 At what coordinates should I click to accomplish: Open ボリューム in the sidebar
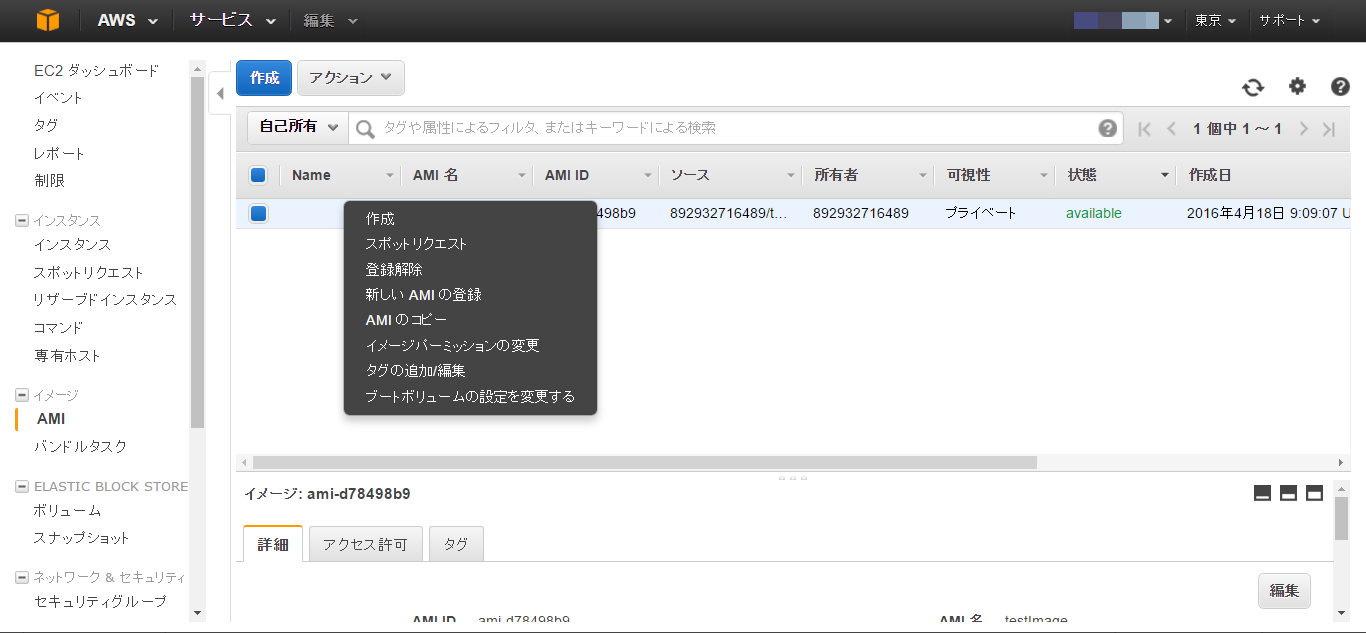tap(67, 511)
